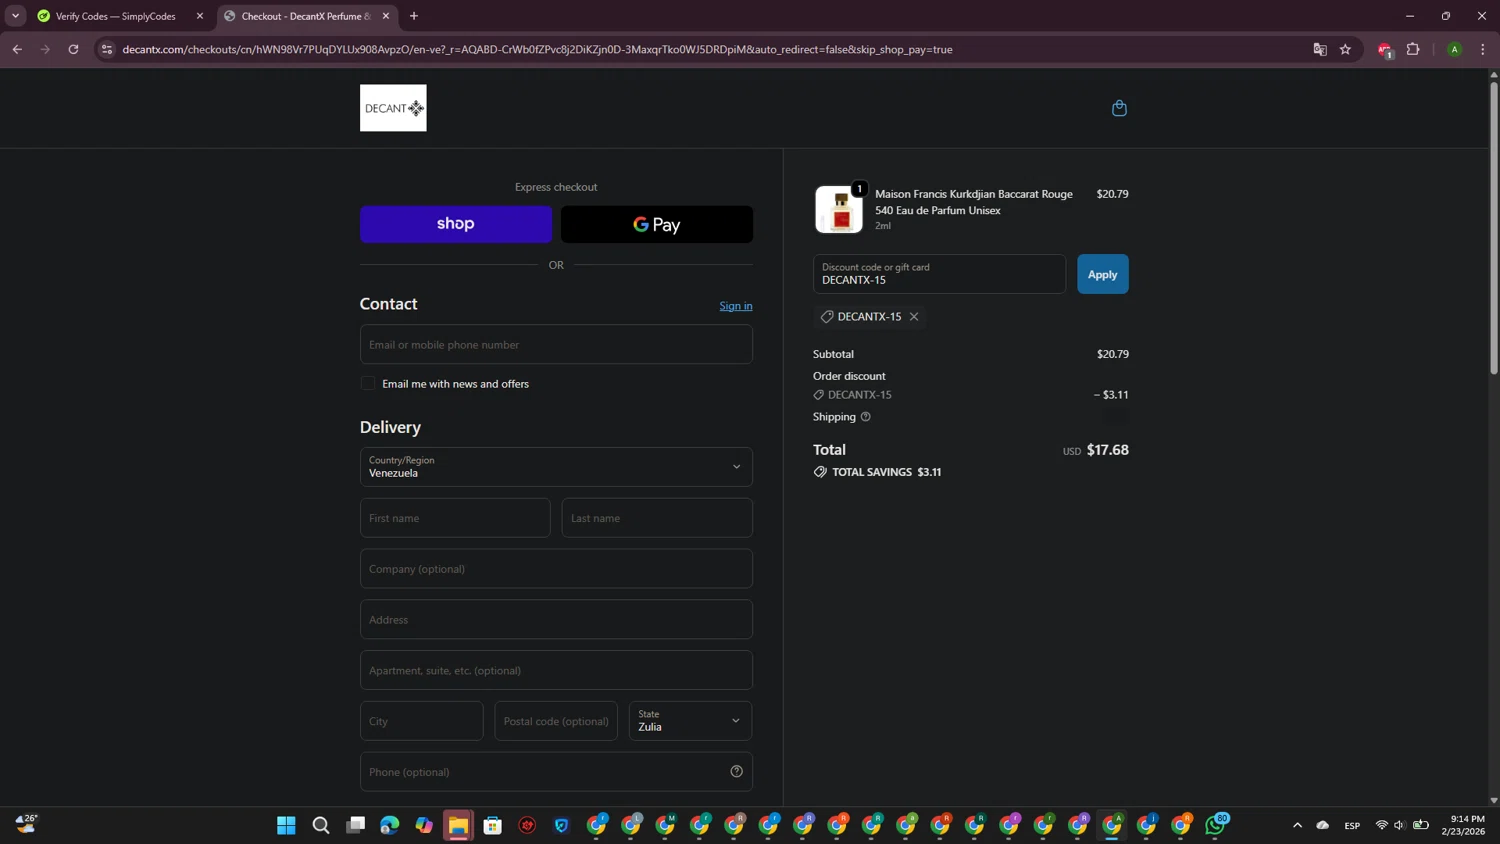Click the Last name field
Image resolution: width=1500 pixels, height=844 pixels.
657,518
